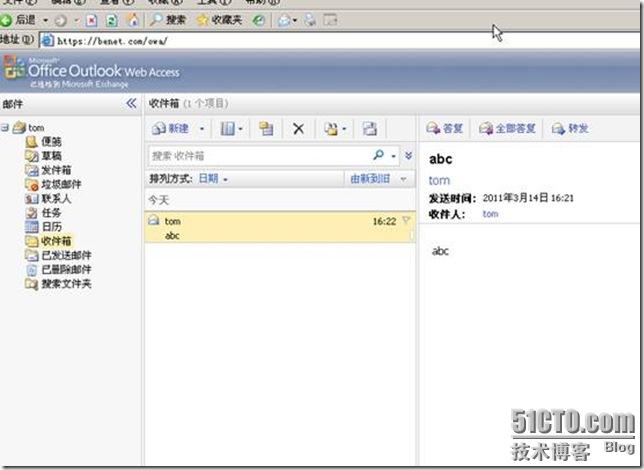The height and width of the screenshot is (470, 644).
Task: Open the search scope dropdown arrow
Action: [x=393, y=156]
